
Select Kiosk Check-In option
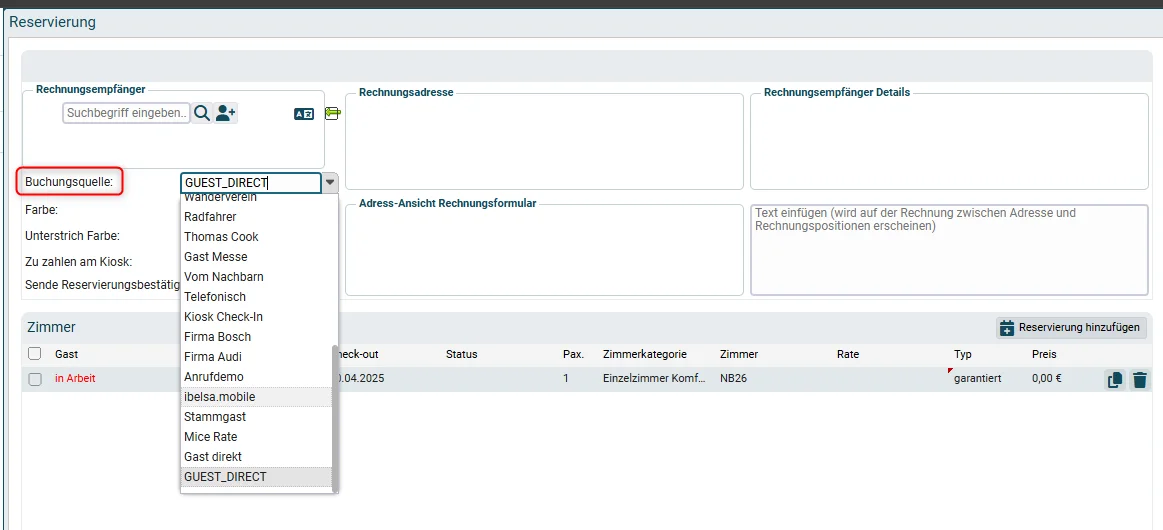pyautogui.click(x=256, y=317)
